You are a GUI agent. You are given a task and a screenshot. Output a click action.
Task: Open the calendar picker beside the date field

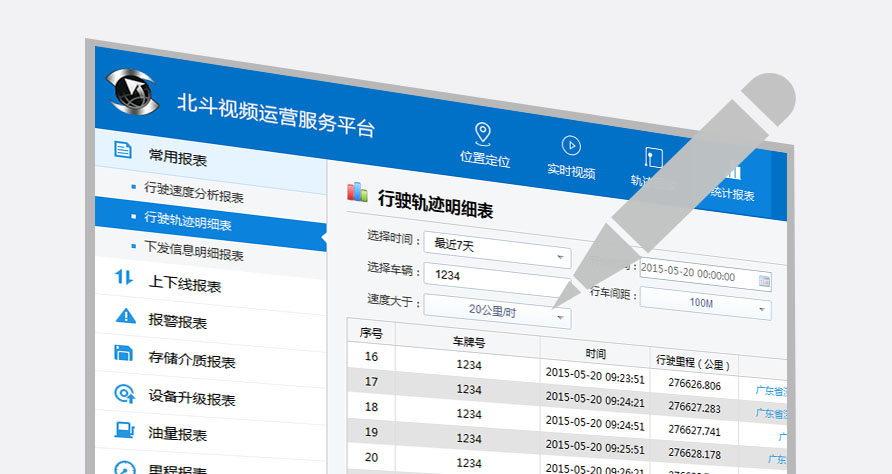click(x=764, y=281)
